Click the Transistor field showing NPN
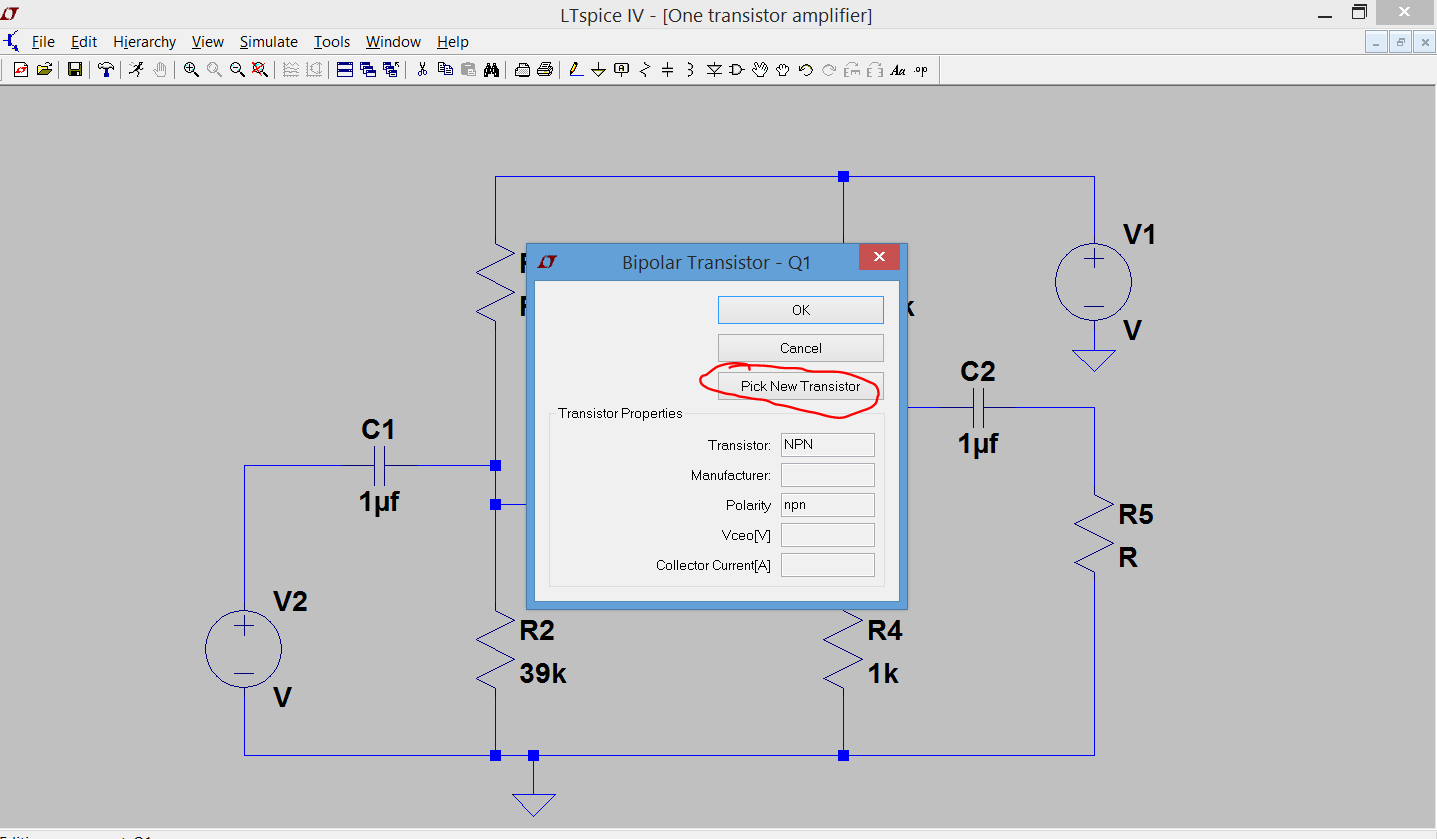This screenshot has width=1437, height=839. click(828, 445)
